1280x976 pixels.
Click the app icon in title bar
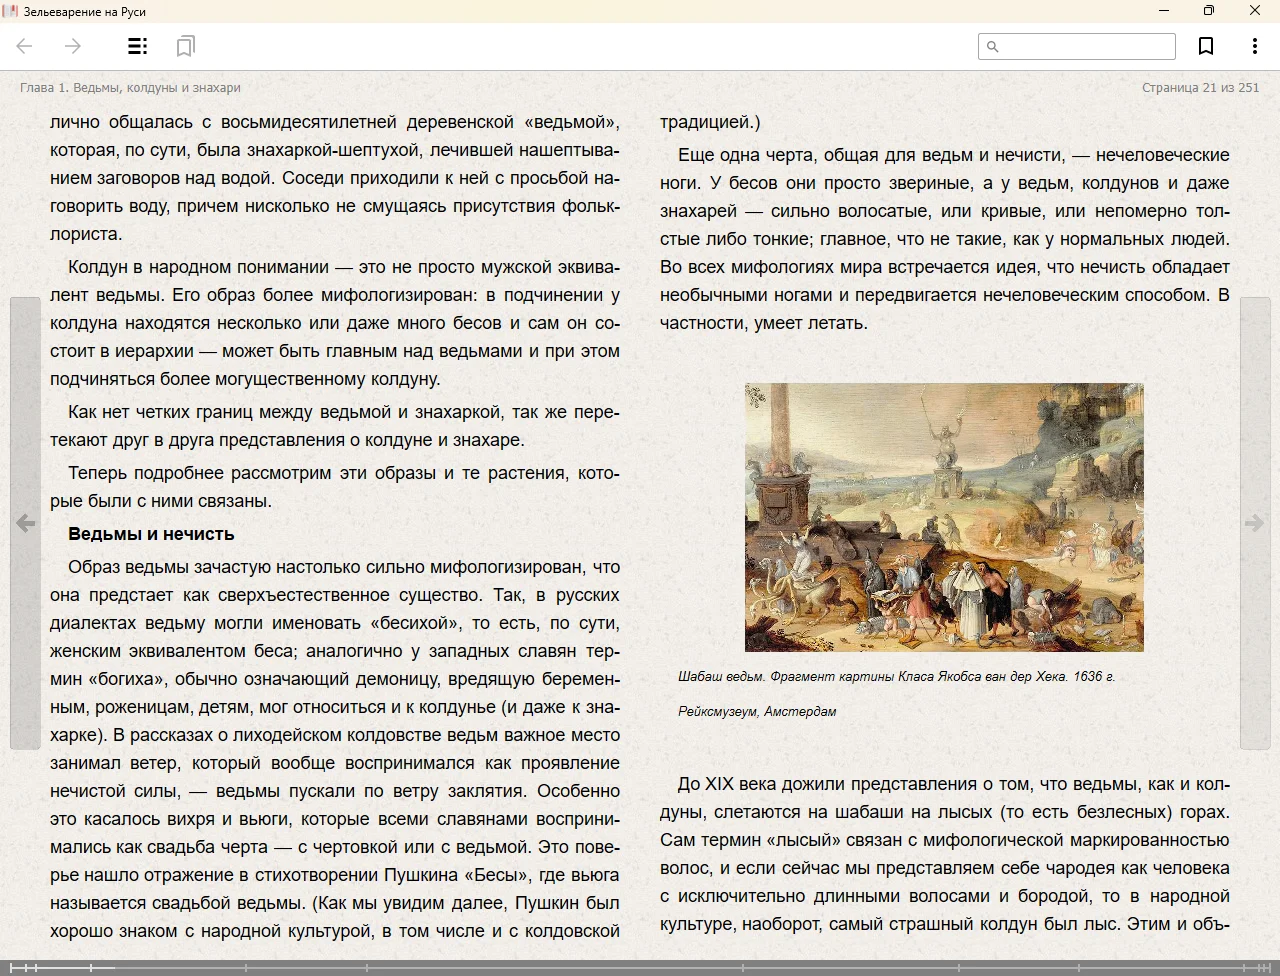point(11,11)
